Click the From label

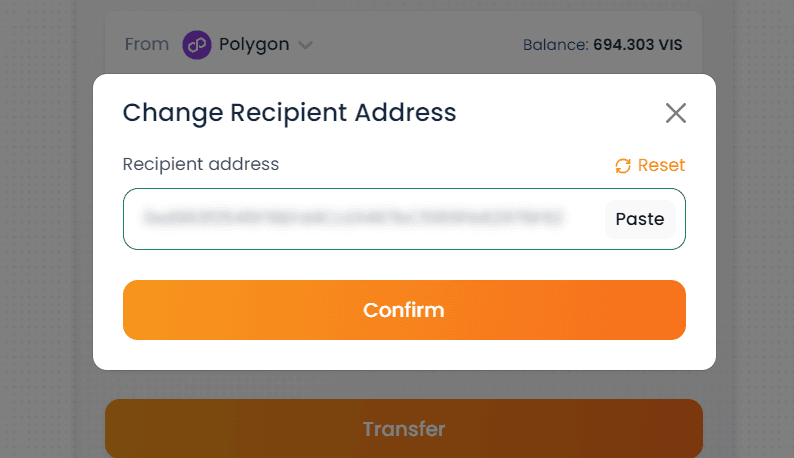[147, 45]
